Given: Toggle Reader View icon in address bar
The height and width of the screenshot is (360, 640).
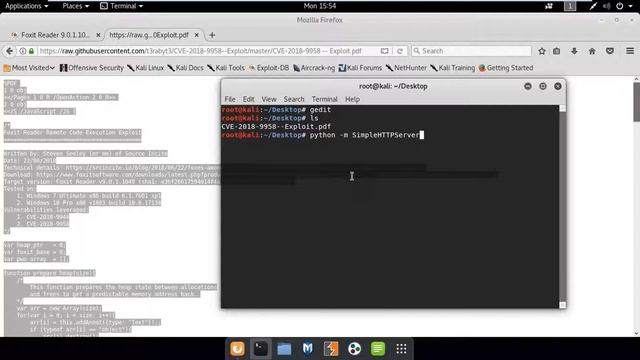Looking at the screenshot, I should pyautogui.click(x=384, y=51).
